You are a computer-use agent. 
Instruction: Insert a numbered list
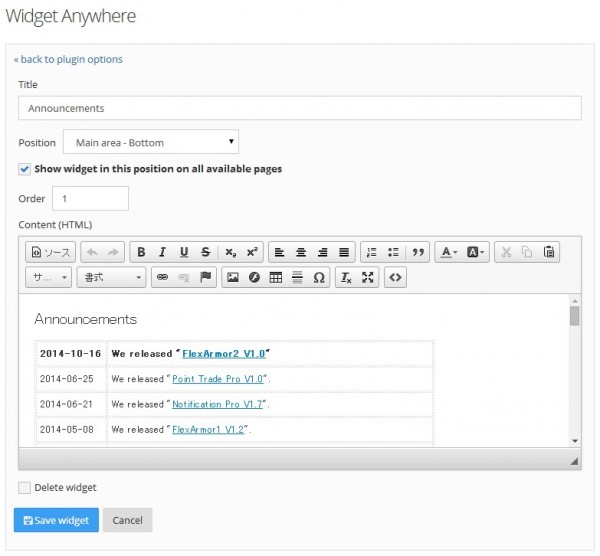pos(372,252)
